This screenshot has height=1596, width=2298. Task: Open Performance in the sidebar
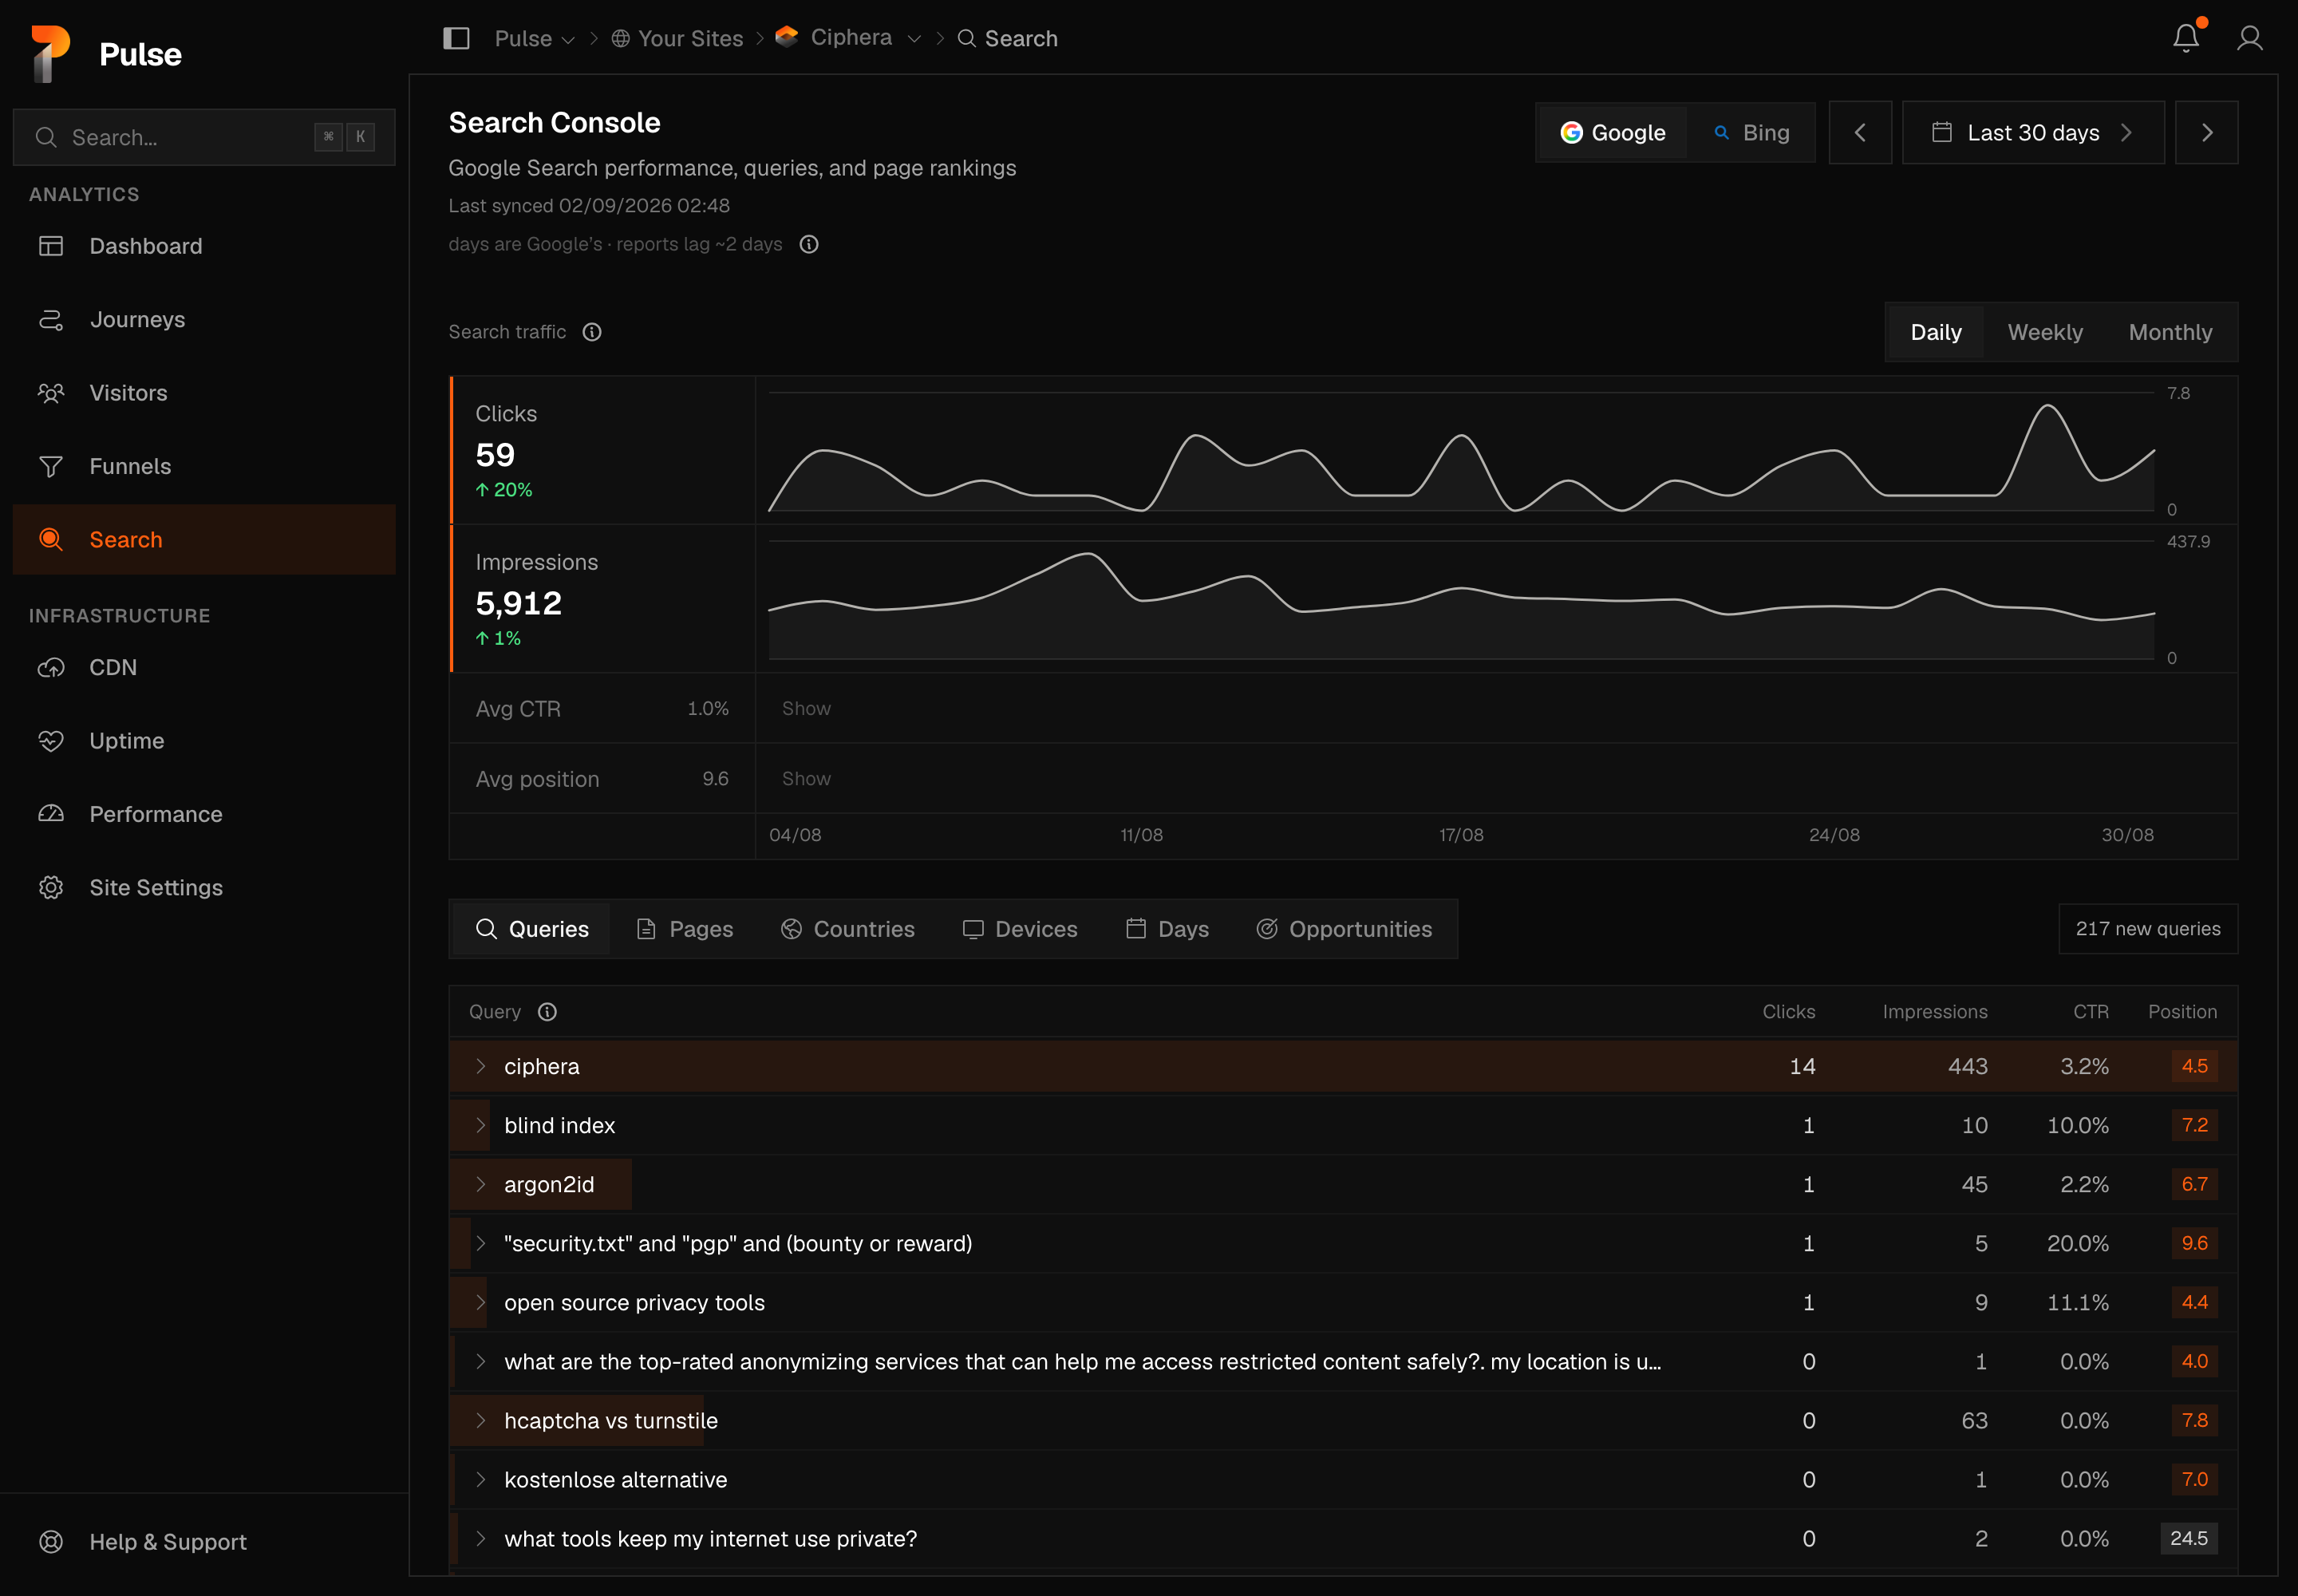(204, 814)
